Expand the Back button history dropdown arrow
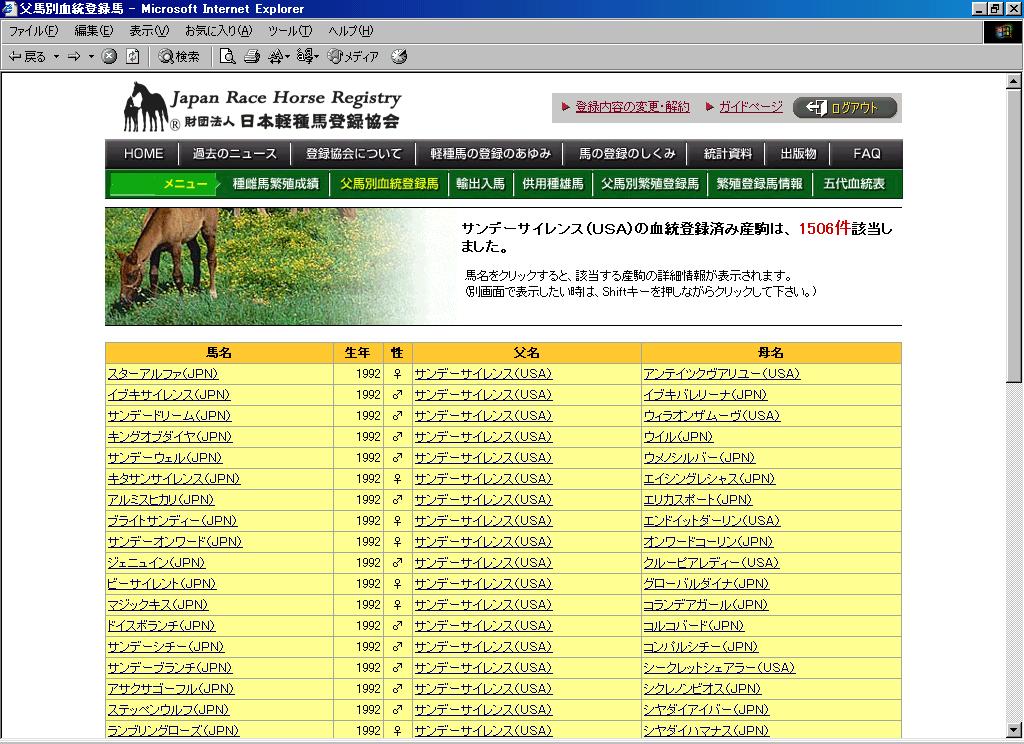 click(56, 57)
